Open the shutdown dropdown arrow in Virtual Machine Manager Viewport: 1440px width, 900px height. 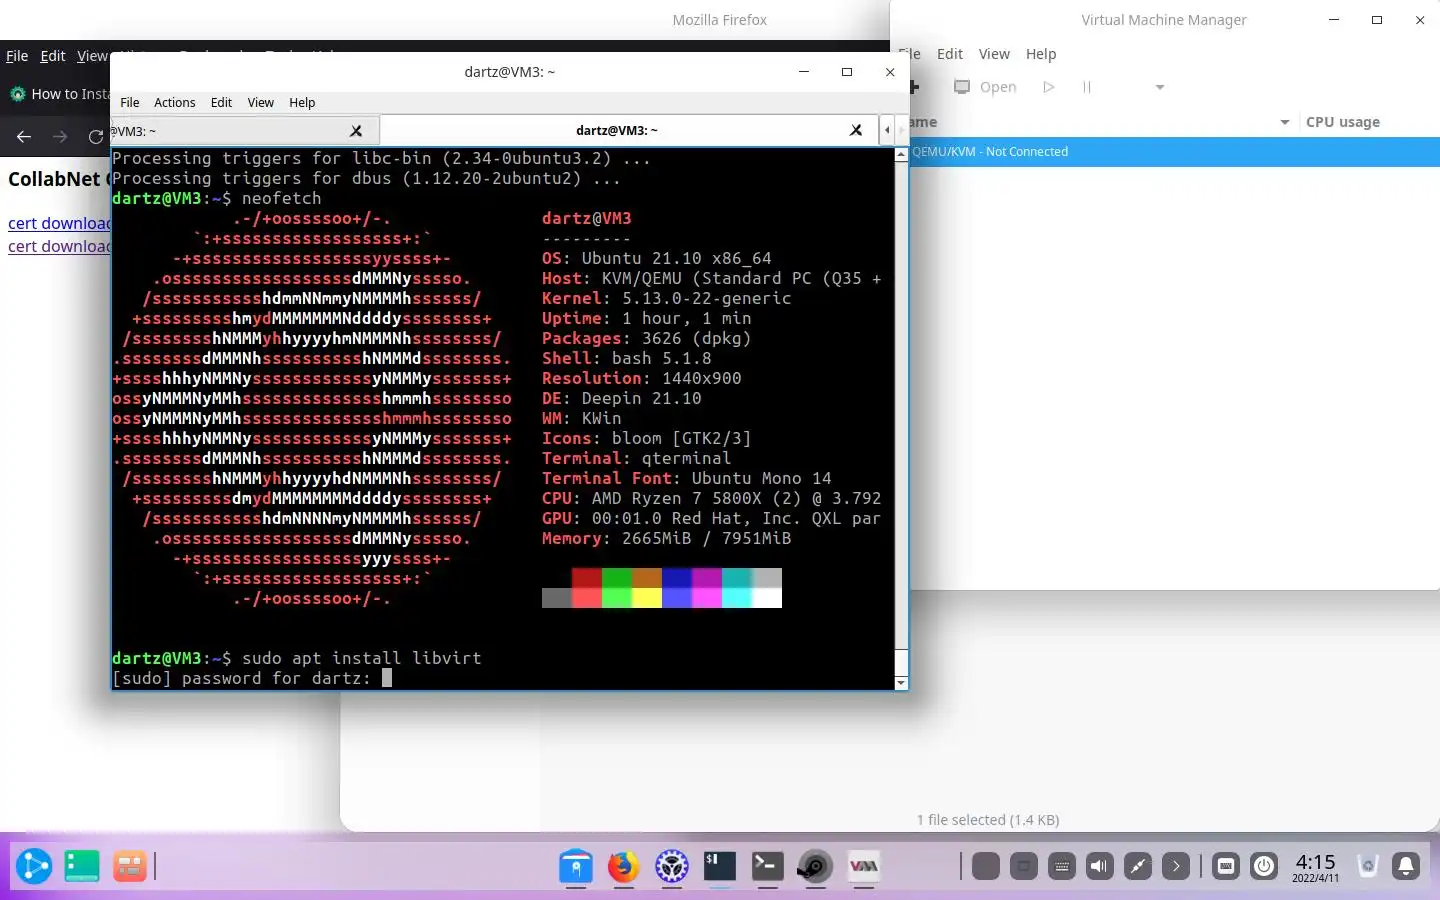click(1160, 87)
